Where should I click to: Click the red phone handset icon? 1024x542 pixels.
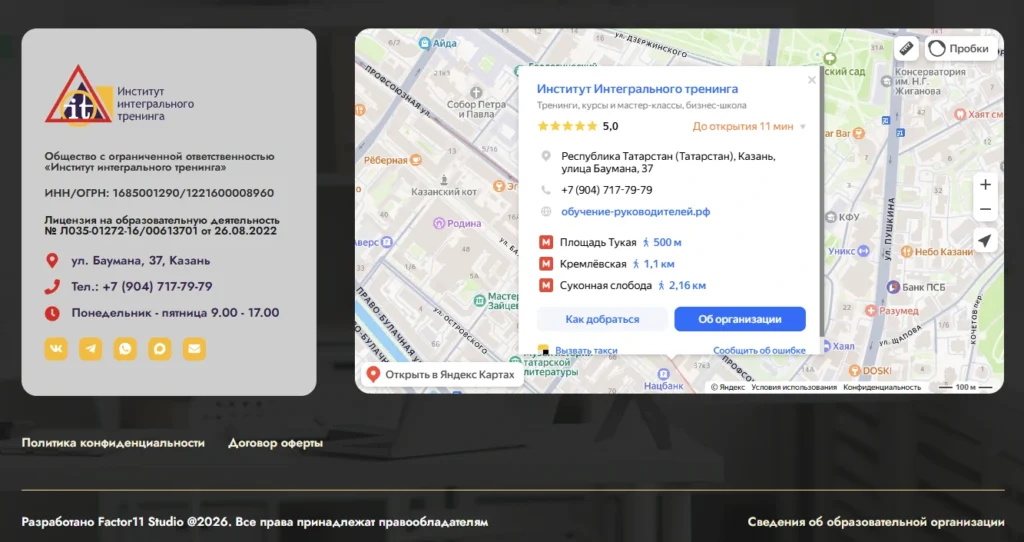point(52,287)
